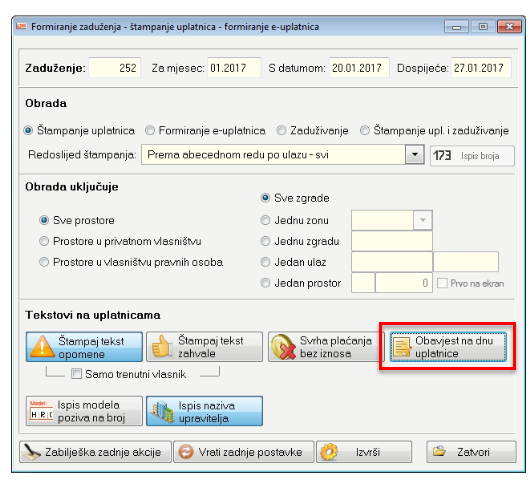Click the Zaduženje number field
Screen dimensions: 531x483
114,68
